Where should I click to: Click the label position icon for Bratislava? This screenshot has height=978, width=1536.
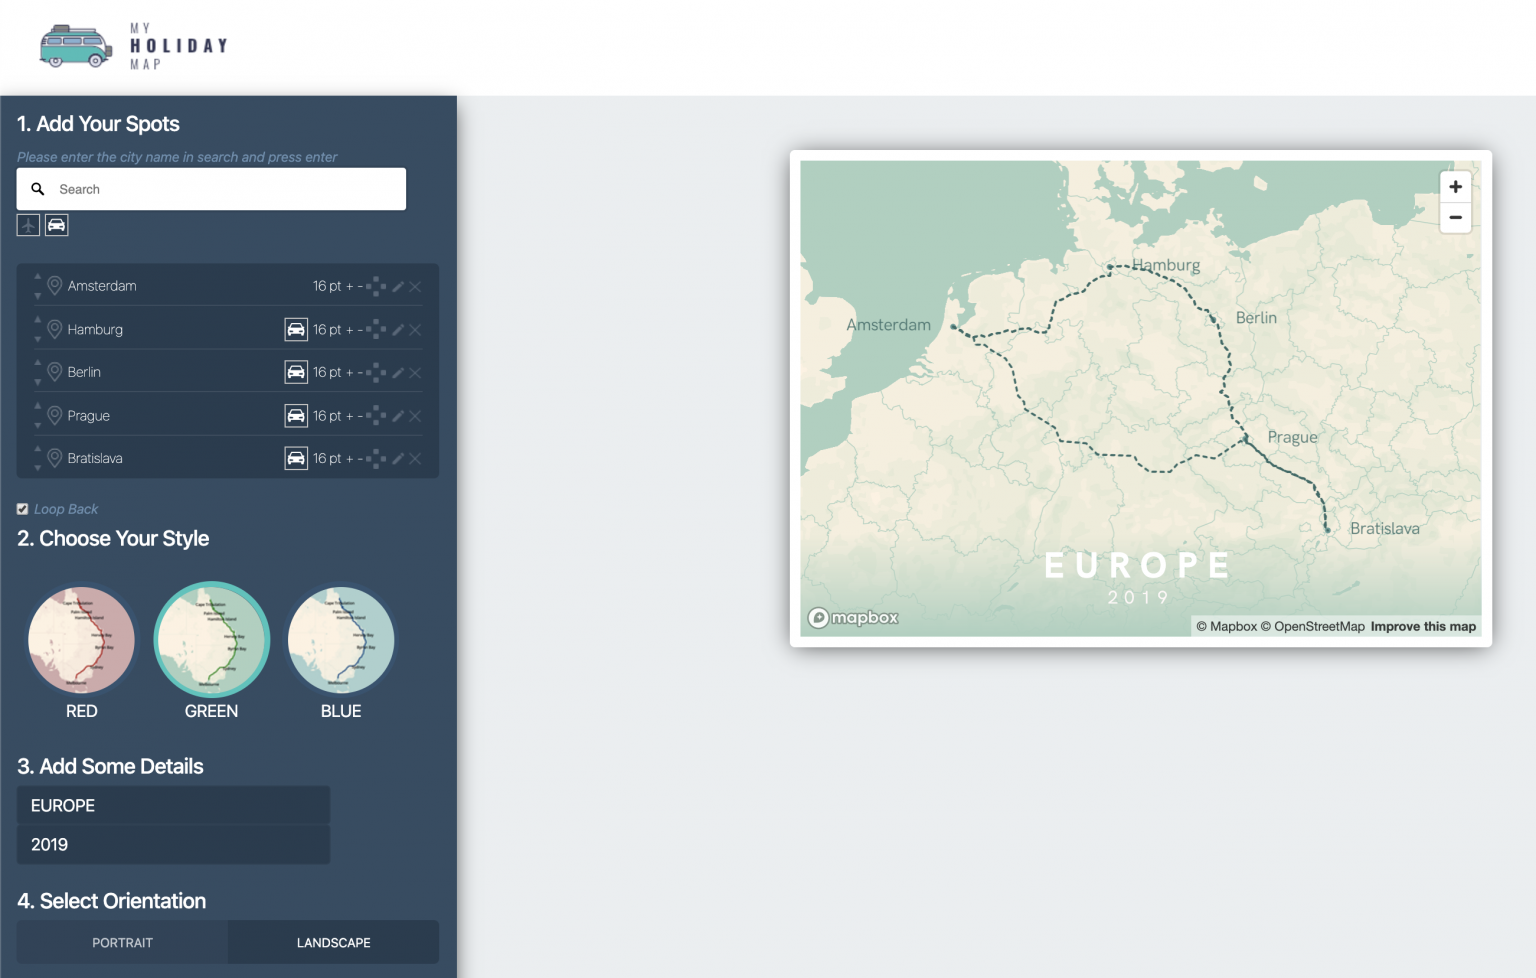click(x=375, y=458)
